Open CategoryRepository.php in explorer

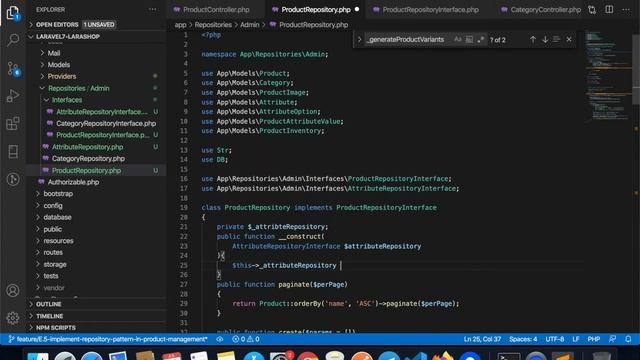pos(88,158)
